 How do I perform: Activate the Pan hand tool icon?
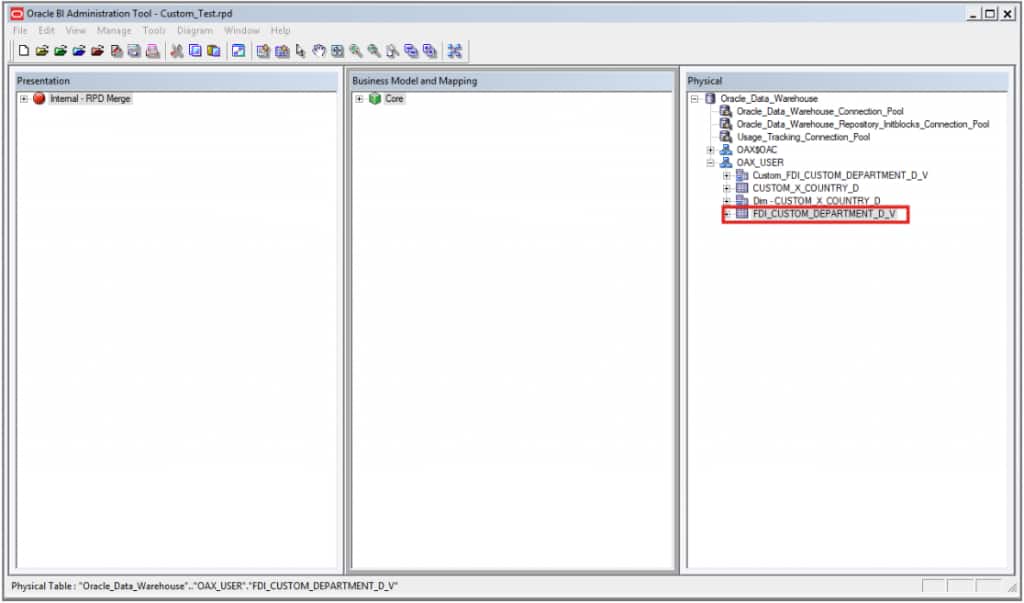(318, 51)
